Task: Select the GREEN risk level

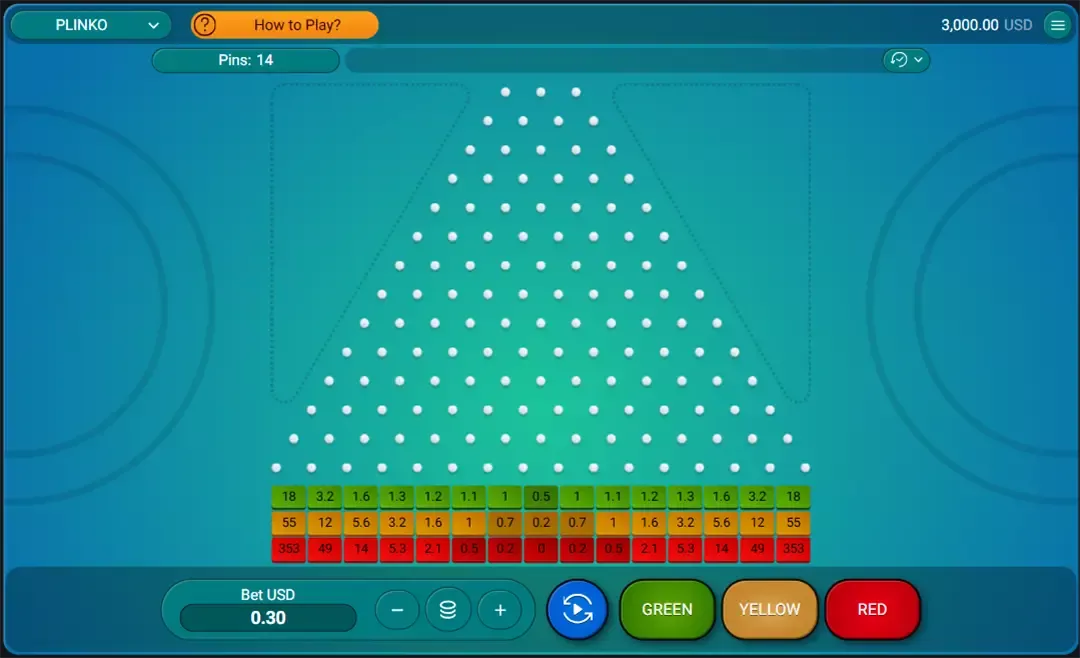Action: tap(667, 609)
